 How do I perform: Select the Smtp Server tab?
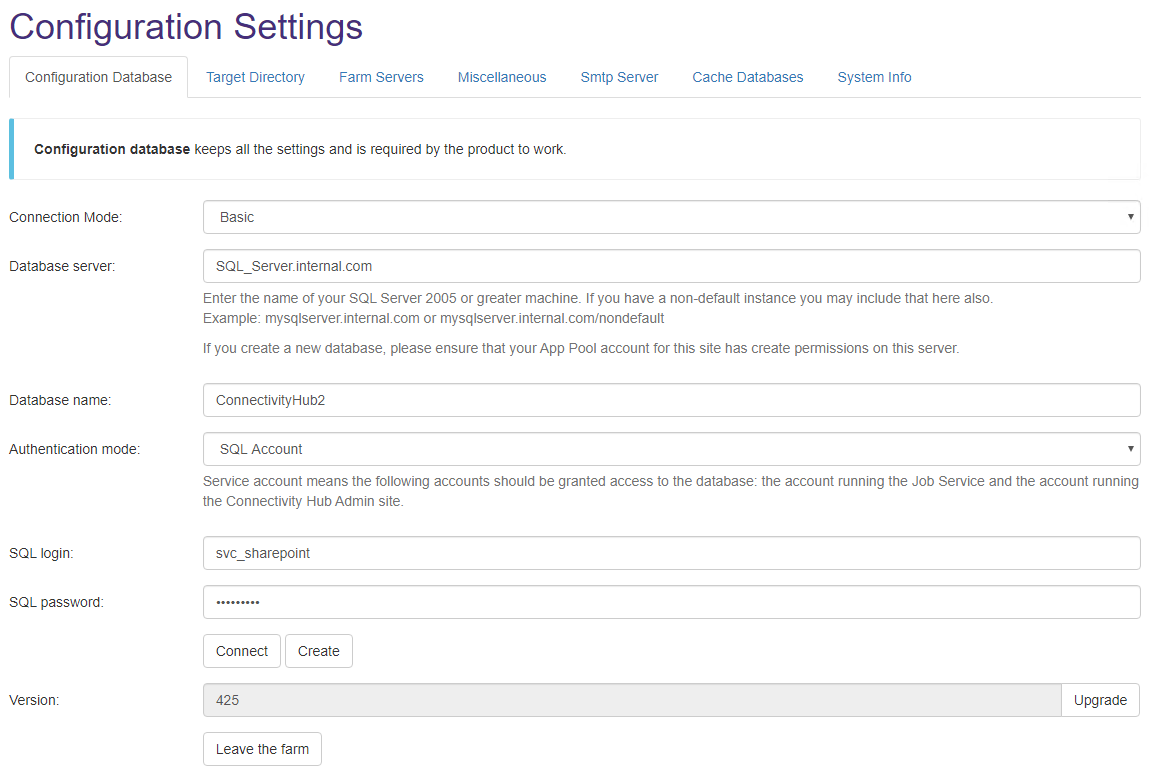(x=619, y=77)
